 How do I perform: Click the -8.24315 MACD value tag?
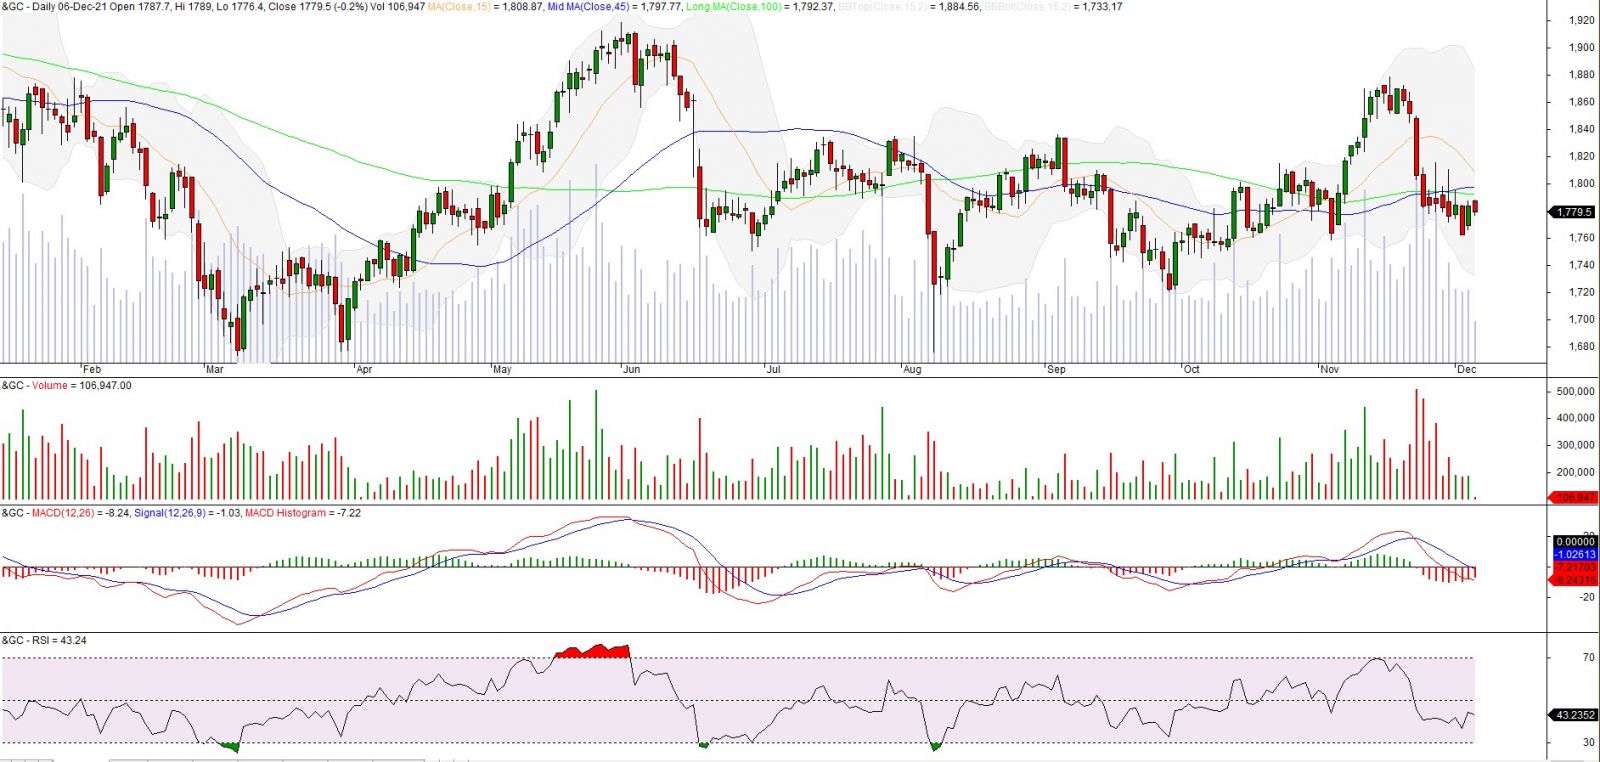click(x=1575, y=580)
